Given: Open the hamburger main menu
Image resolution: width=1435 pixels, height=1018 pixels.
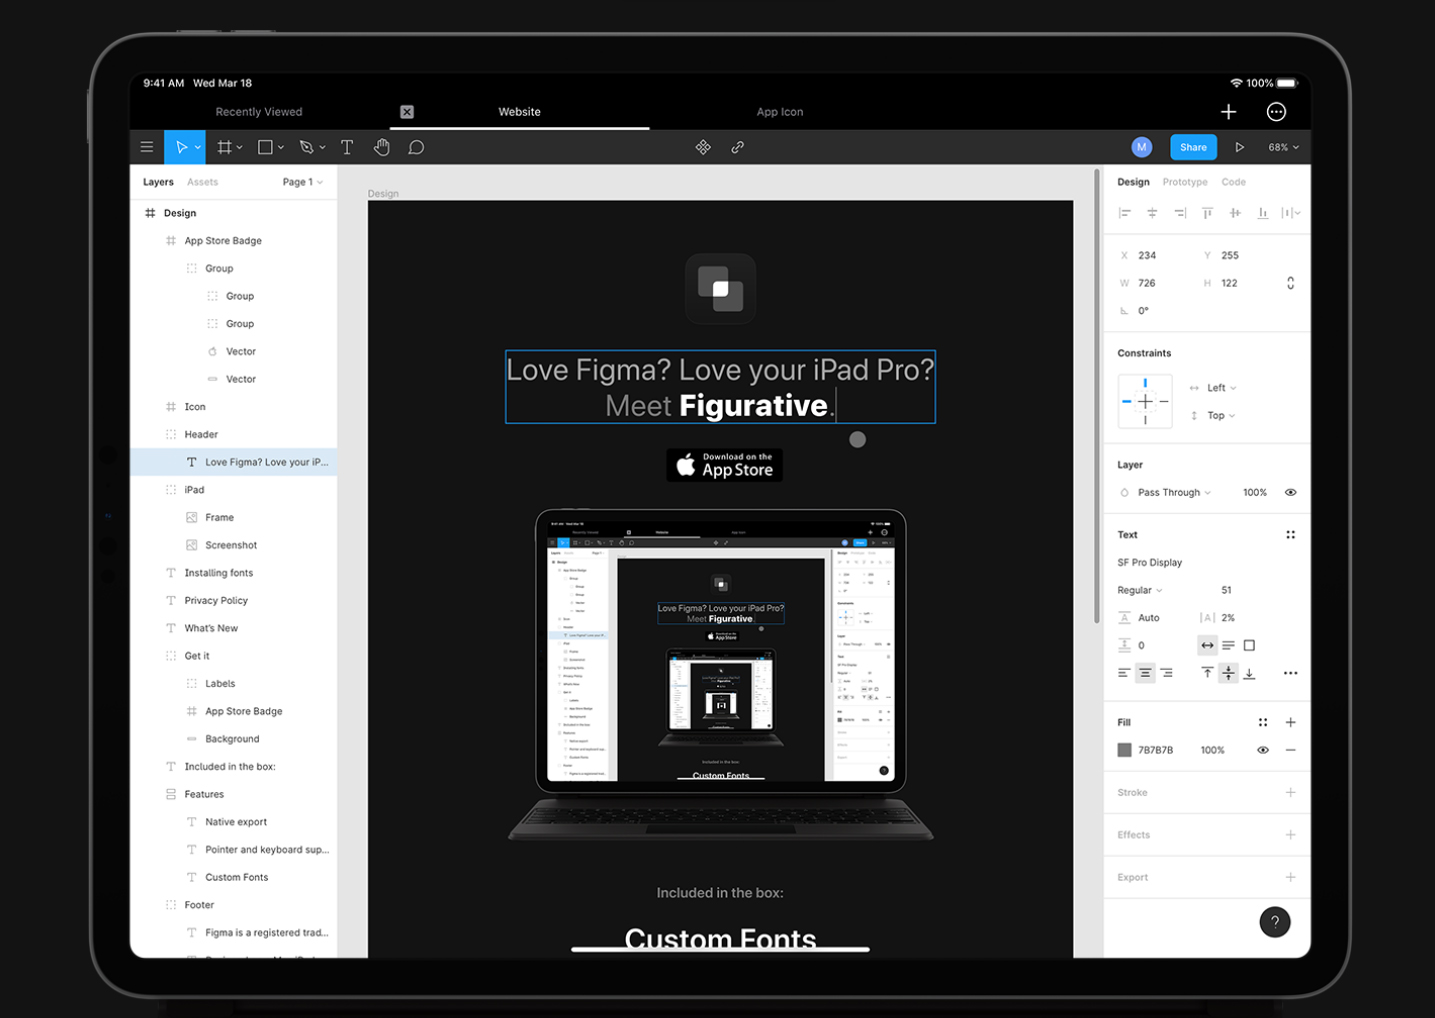Looking at the screenshot, I should pos(147,147).
